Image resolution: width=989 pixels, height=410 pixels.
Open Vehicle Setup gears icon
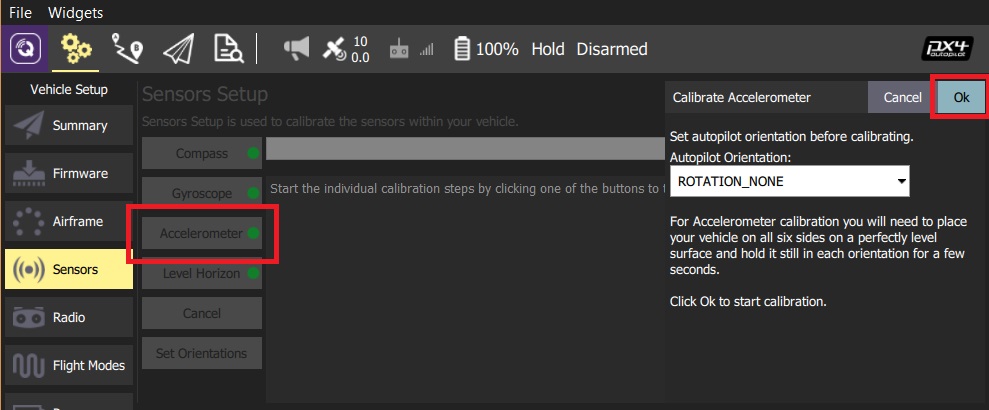click(77, 49)
